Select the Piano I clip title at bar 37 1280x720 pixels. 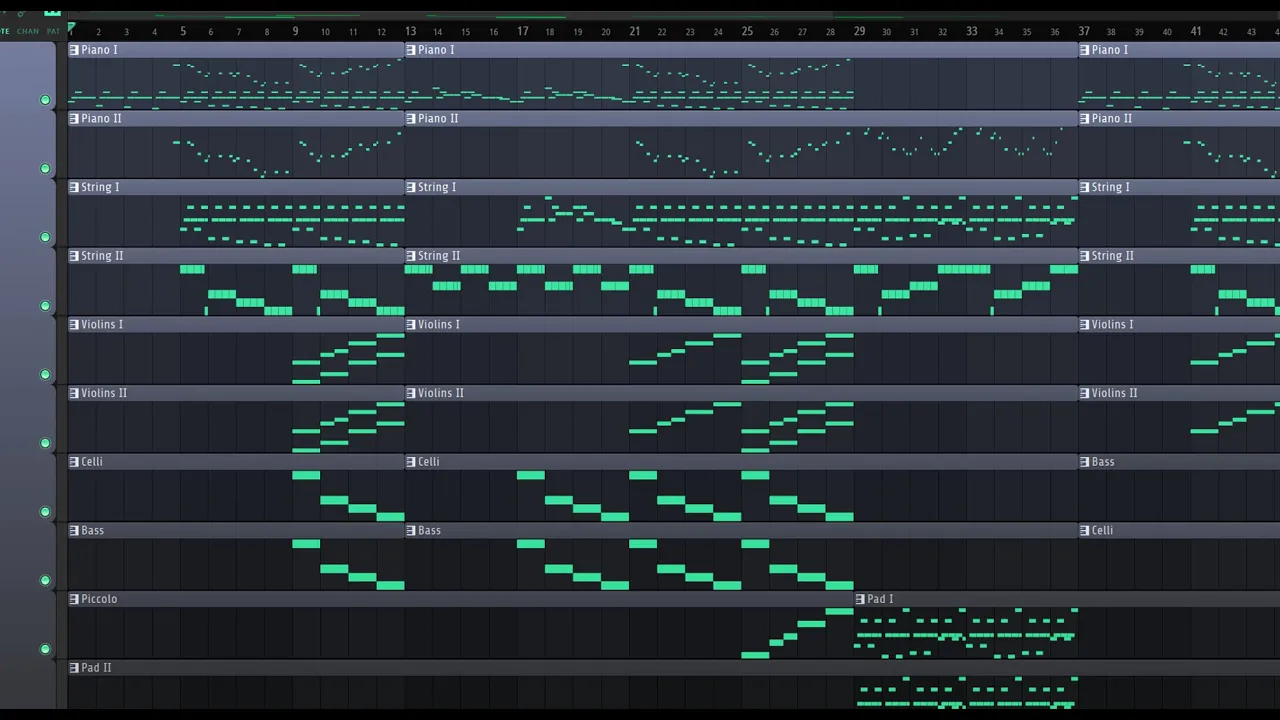click(1110, 50)
